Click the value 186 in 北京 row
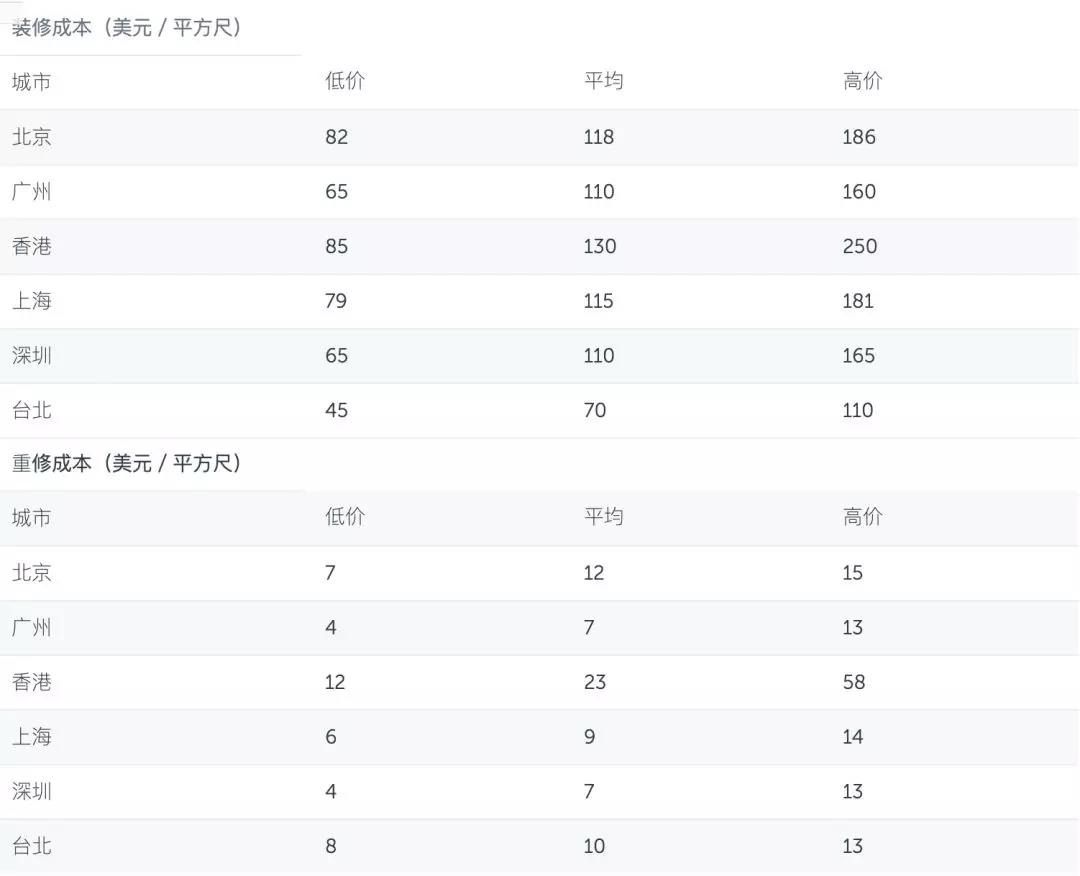1080x876 pixels. click(858, 137)
